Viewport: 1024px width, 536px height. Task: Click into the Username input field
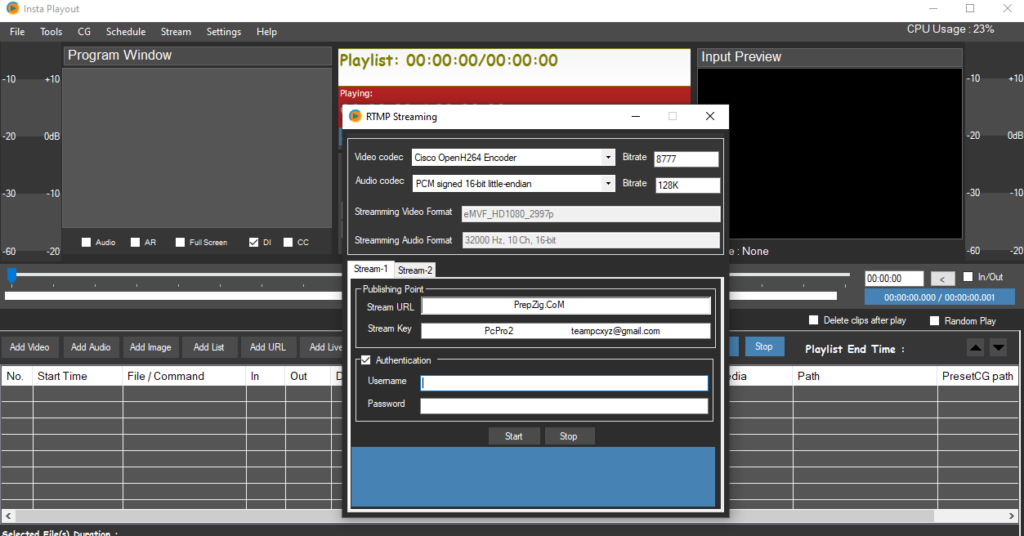[564, 382]
